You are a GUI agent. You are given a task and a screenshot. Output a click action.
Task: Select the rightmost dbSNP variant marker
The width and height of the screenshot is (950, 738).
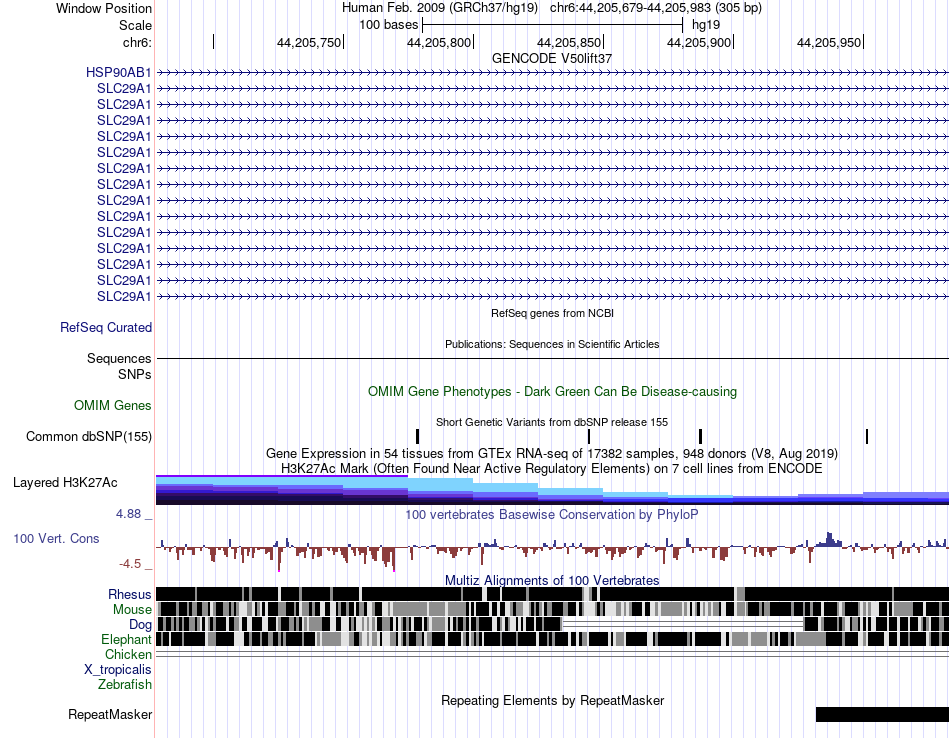click(867, 436)
